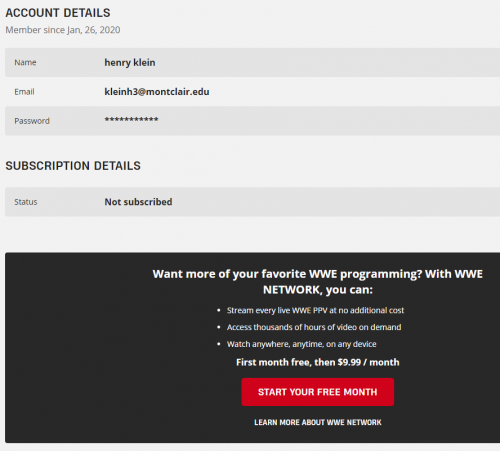This screenshot has height=451, width=500.
Task: Open Learn More About WWE Network link
Action: tap(318, 422)
